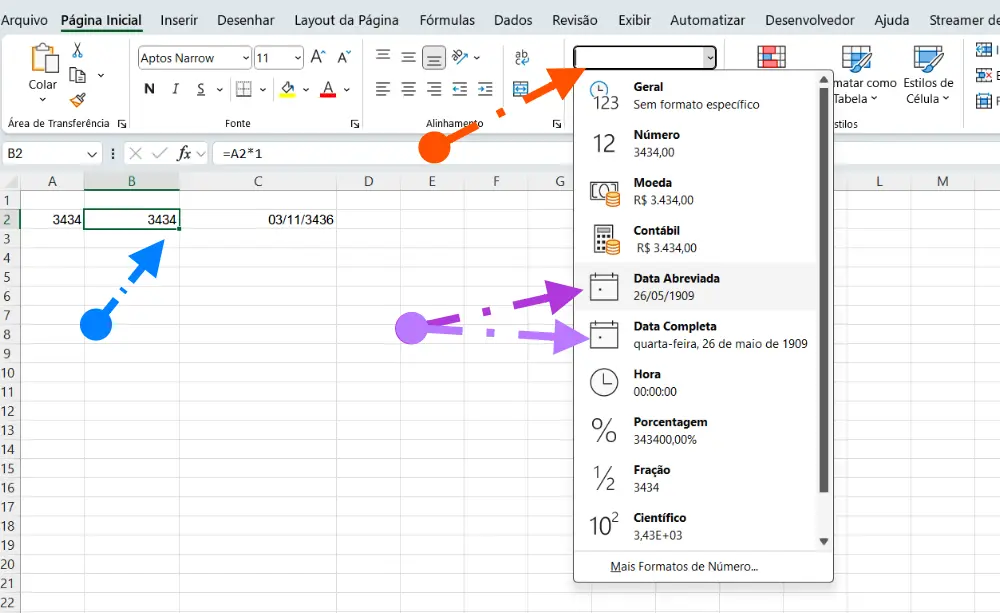Image resolution: width=1000 pixels, height=613 pixels.
Task: Click the Estilos de Célula icon
Action: (x=927, y=73)
